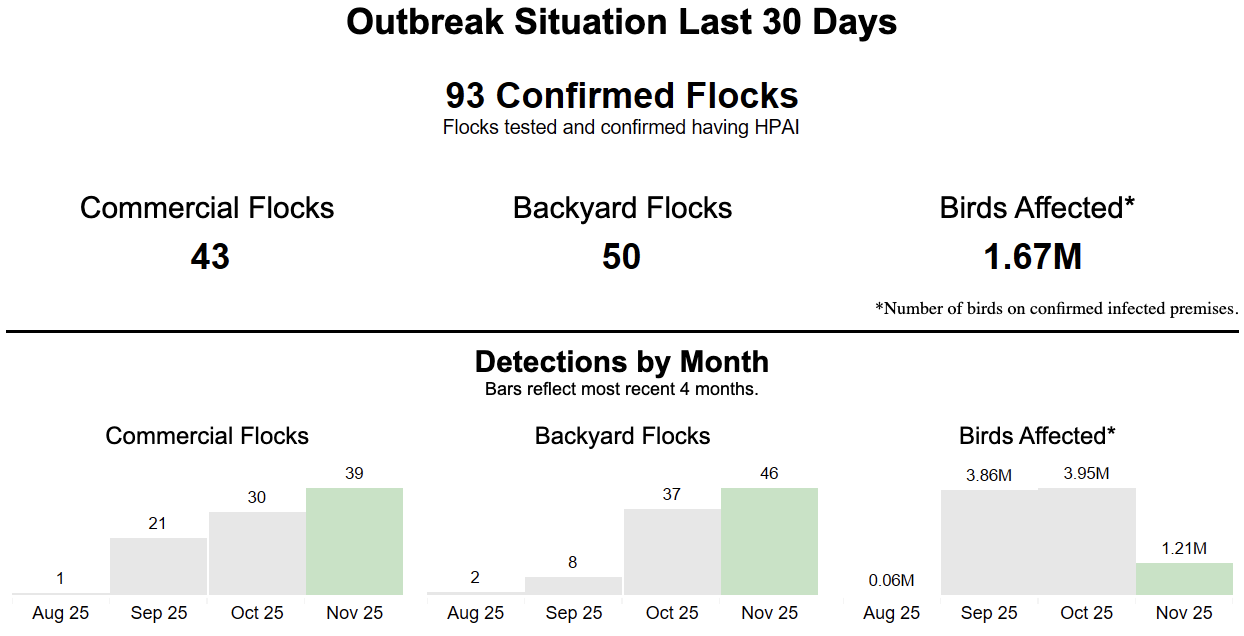Image resolution: width=1244 pixels, height=636 pixels.
Task: Click the Oct 25 Backyard Flocks bar
Action: tap(672, 551)
